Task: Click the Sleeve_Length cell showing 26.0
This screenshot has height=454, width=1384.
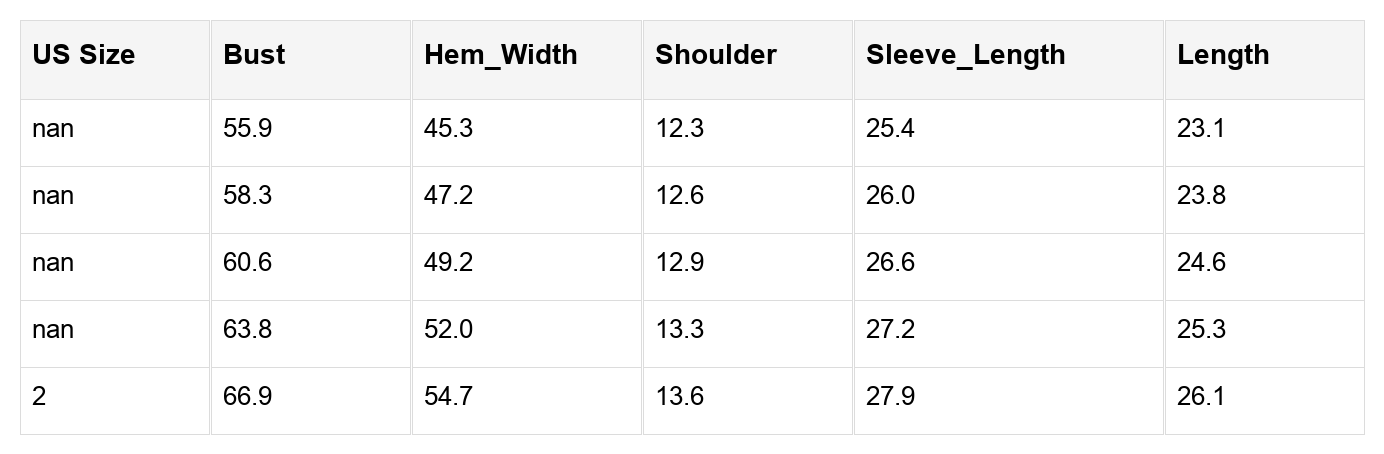Action: (x=890, y=195)
